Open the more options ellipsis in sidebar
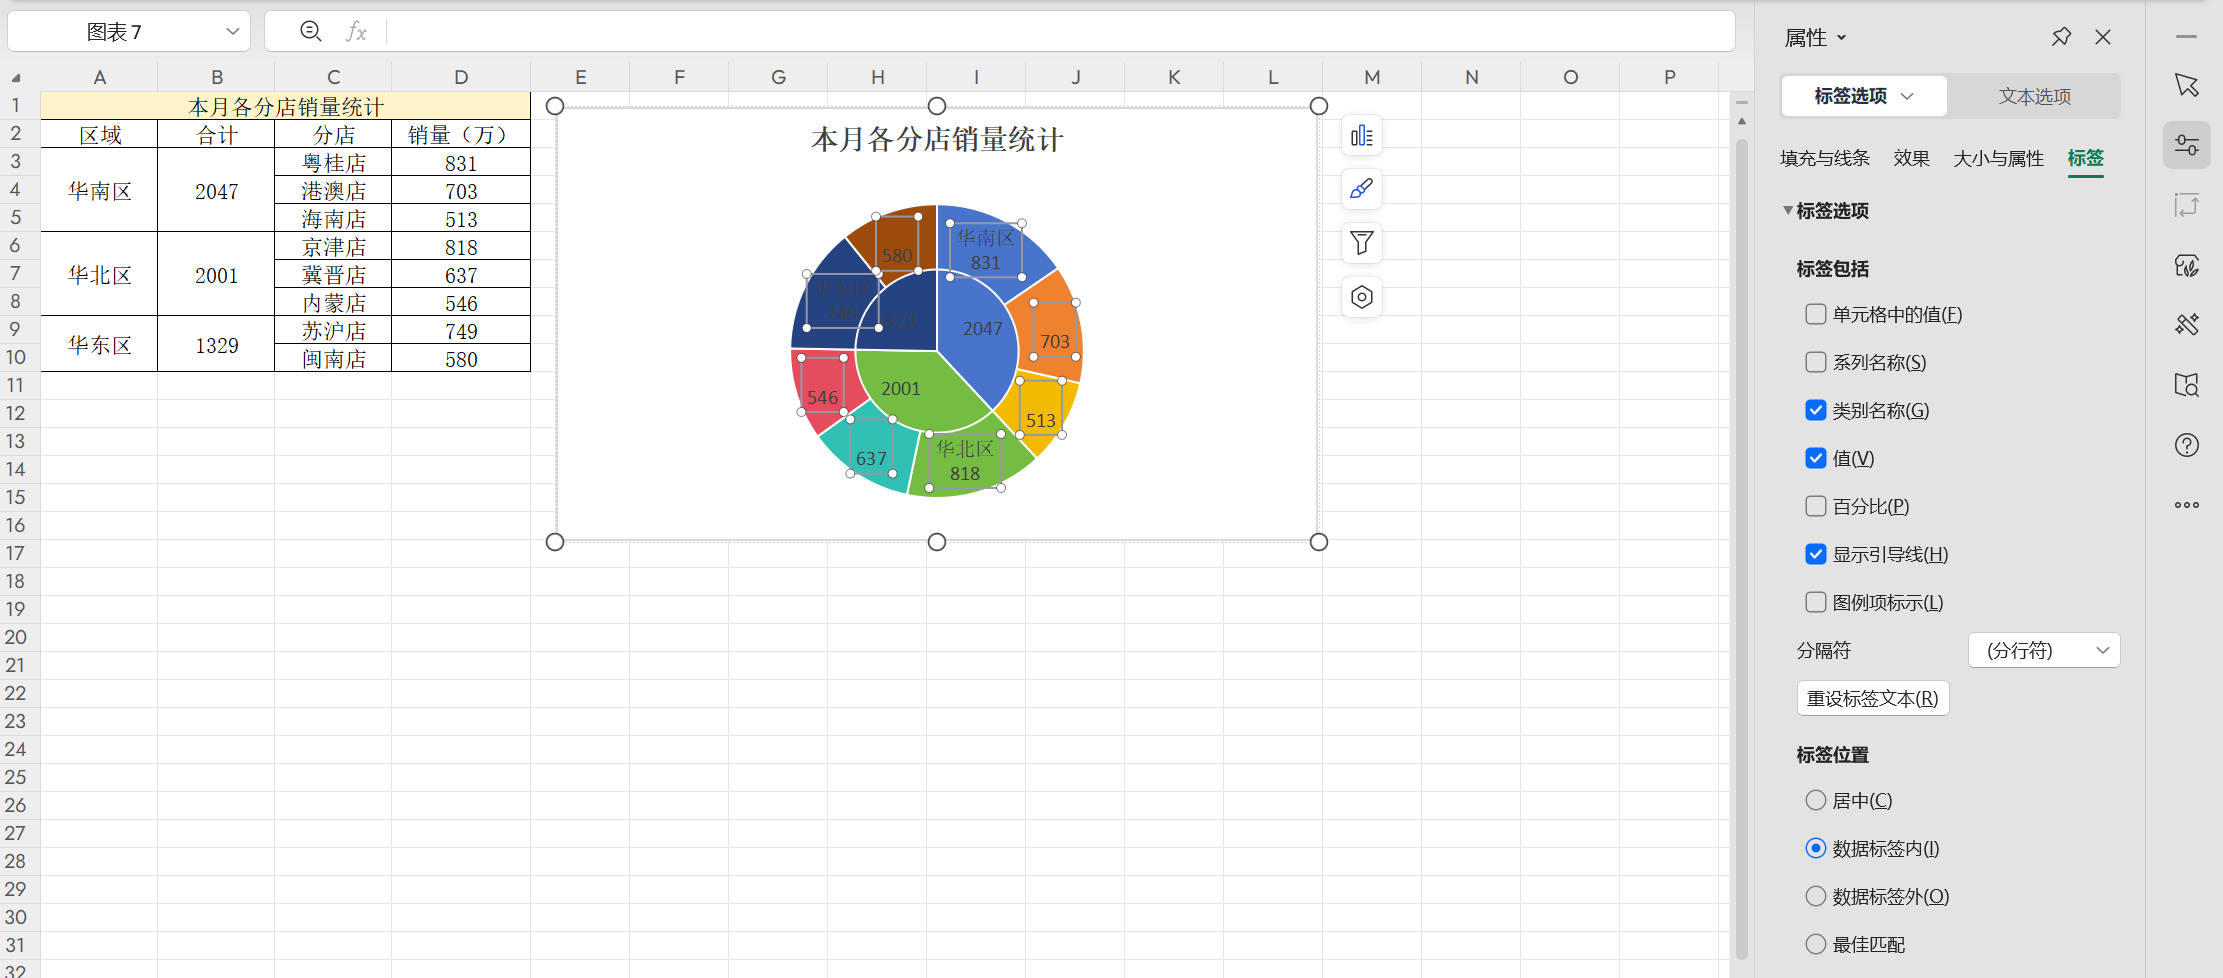2223x978 pixels. click(2186, 505)
